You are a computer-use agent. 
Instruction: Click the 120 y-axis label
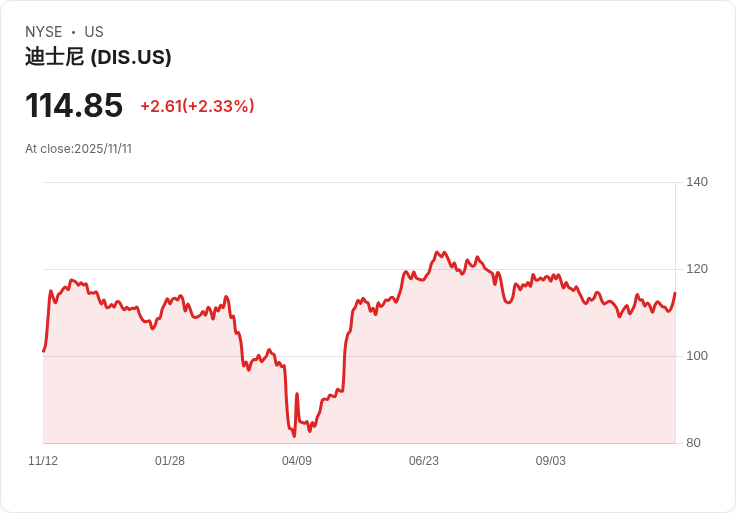tap(697, 269)
